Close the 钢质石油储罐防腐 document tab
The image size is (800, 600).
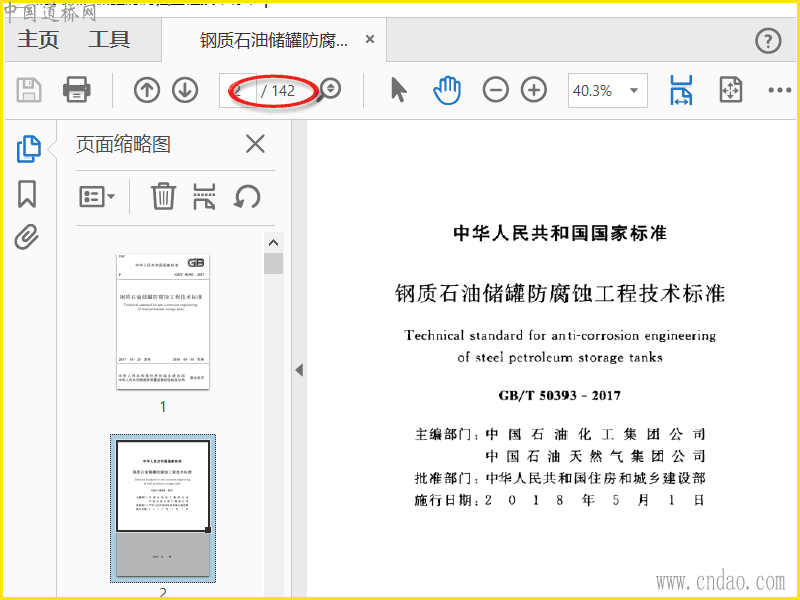tap(370, 39)
